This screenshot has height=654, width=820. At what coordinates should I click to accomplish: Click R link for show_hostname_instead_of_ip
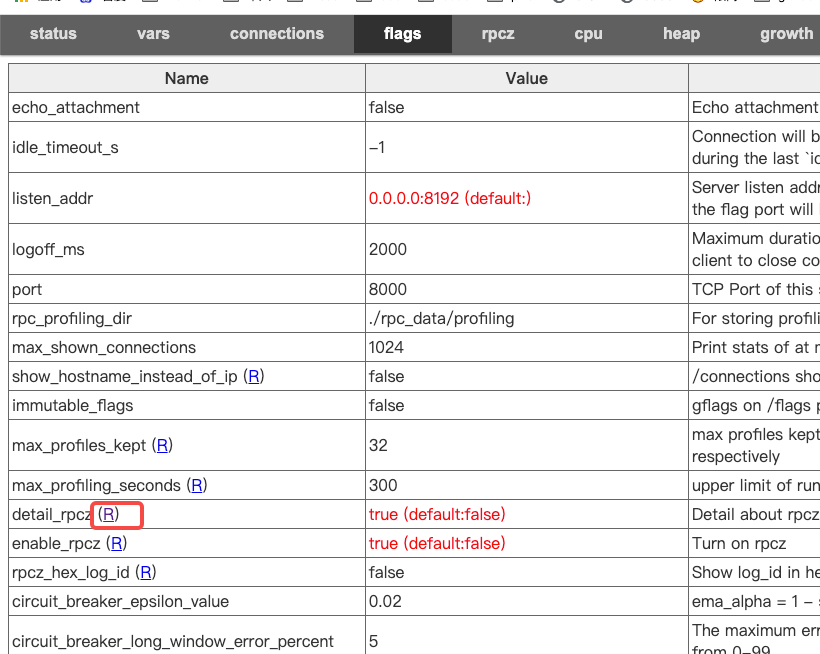(254, 376)
